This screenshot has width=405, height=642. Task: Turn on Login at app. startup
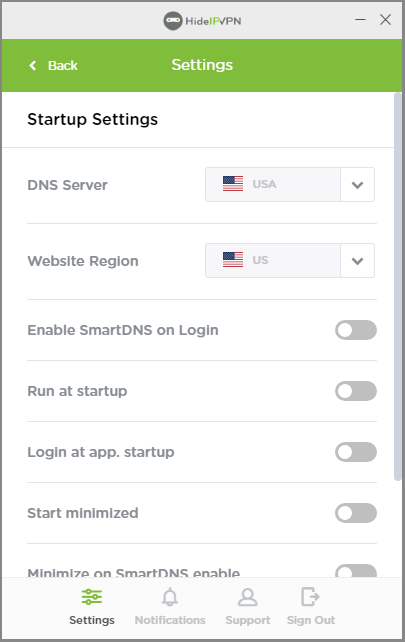(x=356, y=452)
